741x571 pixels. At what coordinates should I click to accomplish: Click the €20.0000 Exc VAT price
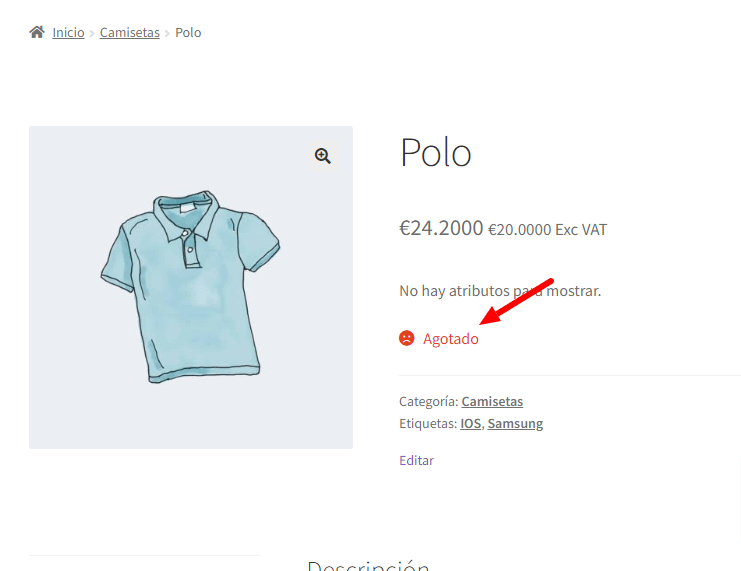pos(547,230)
